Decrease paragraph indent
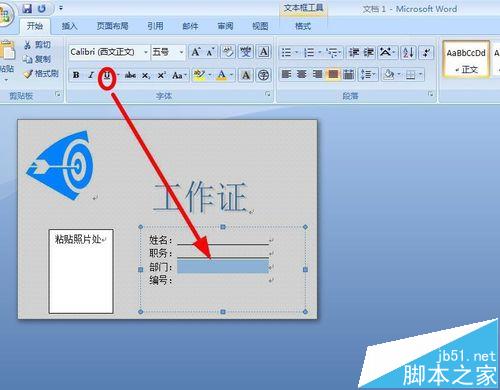The height and width of the screenshot is (390, 500). [x=353, y=52]
